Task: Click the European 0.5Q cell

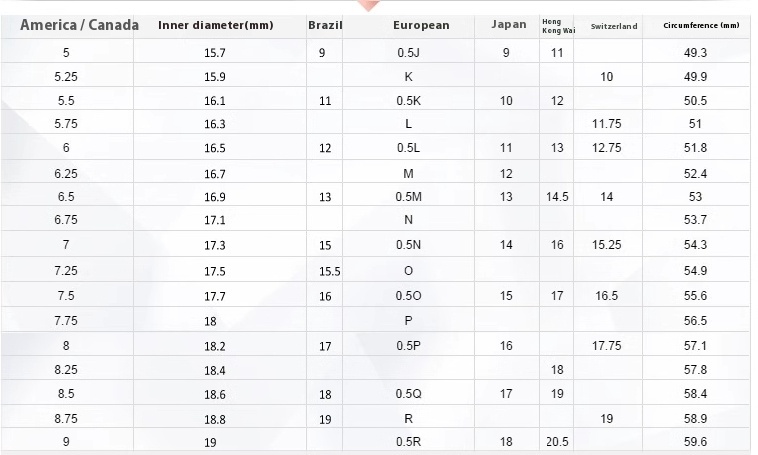Action: click(408, 394)
